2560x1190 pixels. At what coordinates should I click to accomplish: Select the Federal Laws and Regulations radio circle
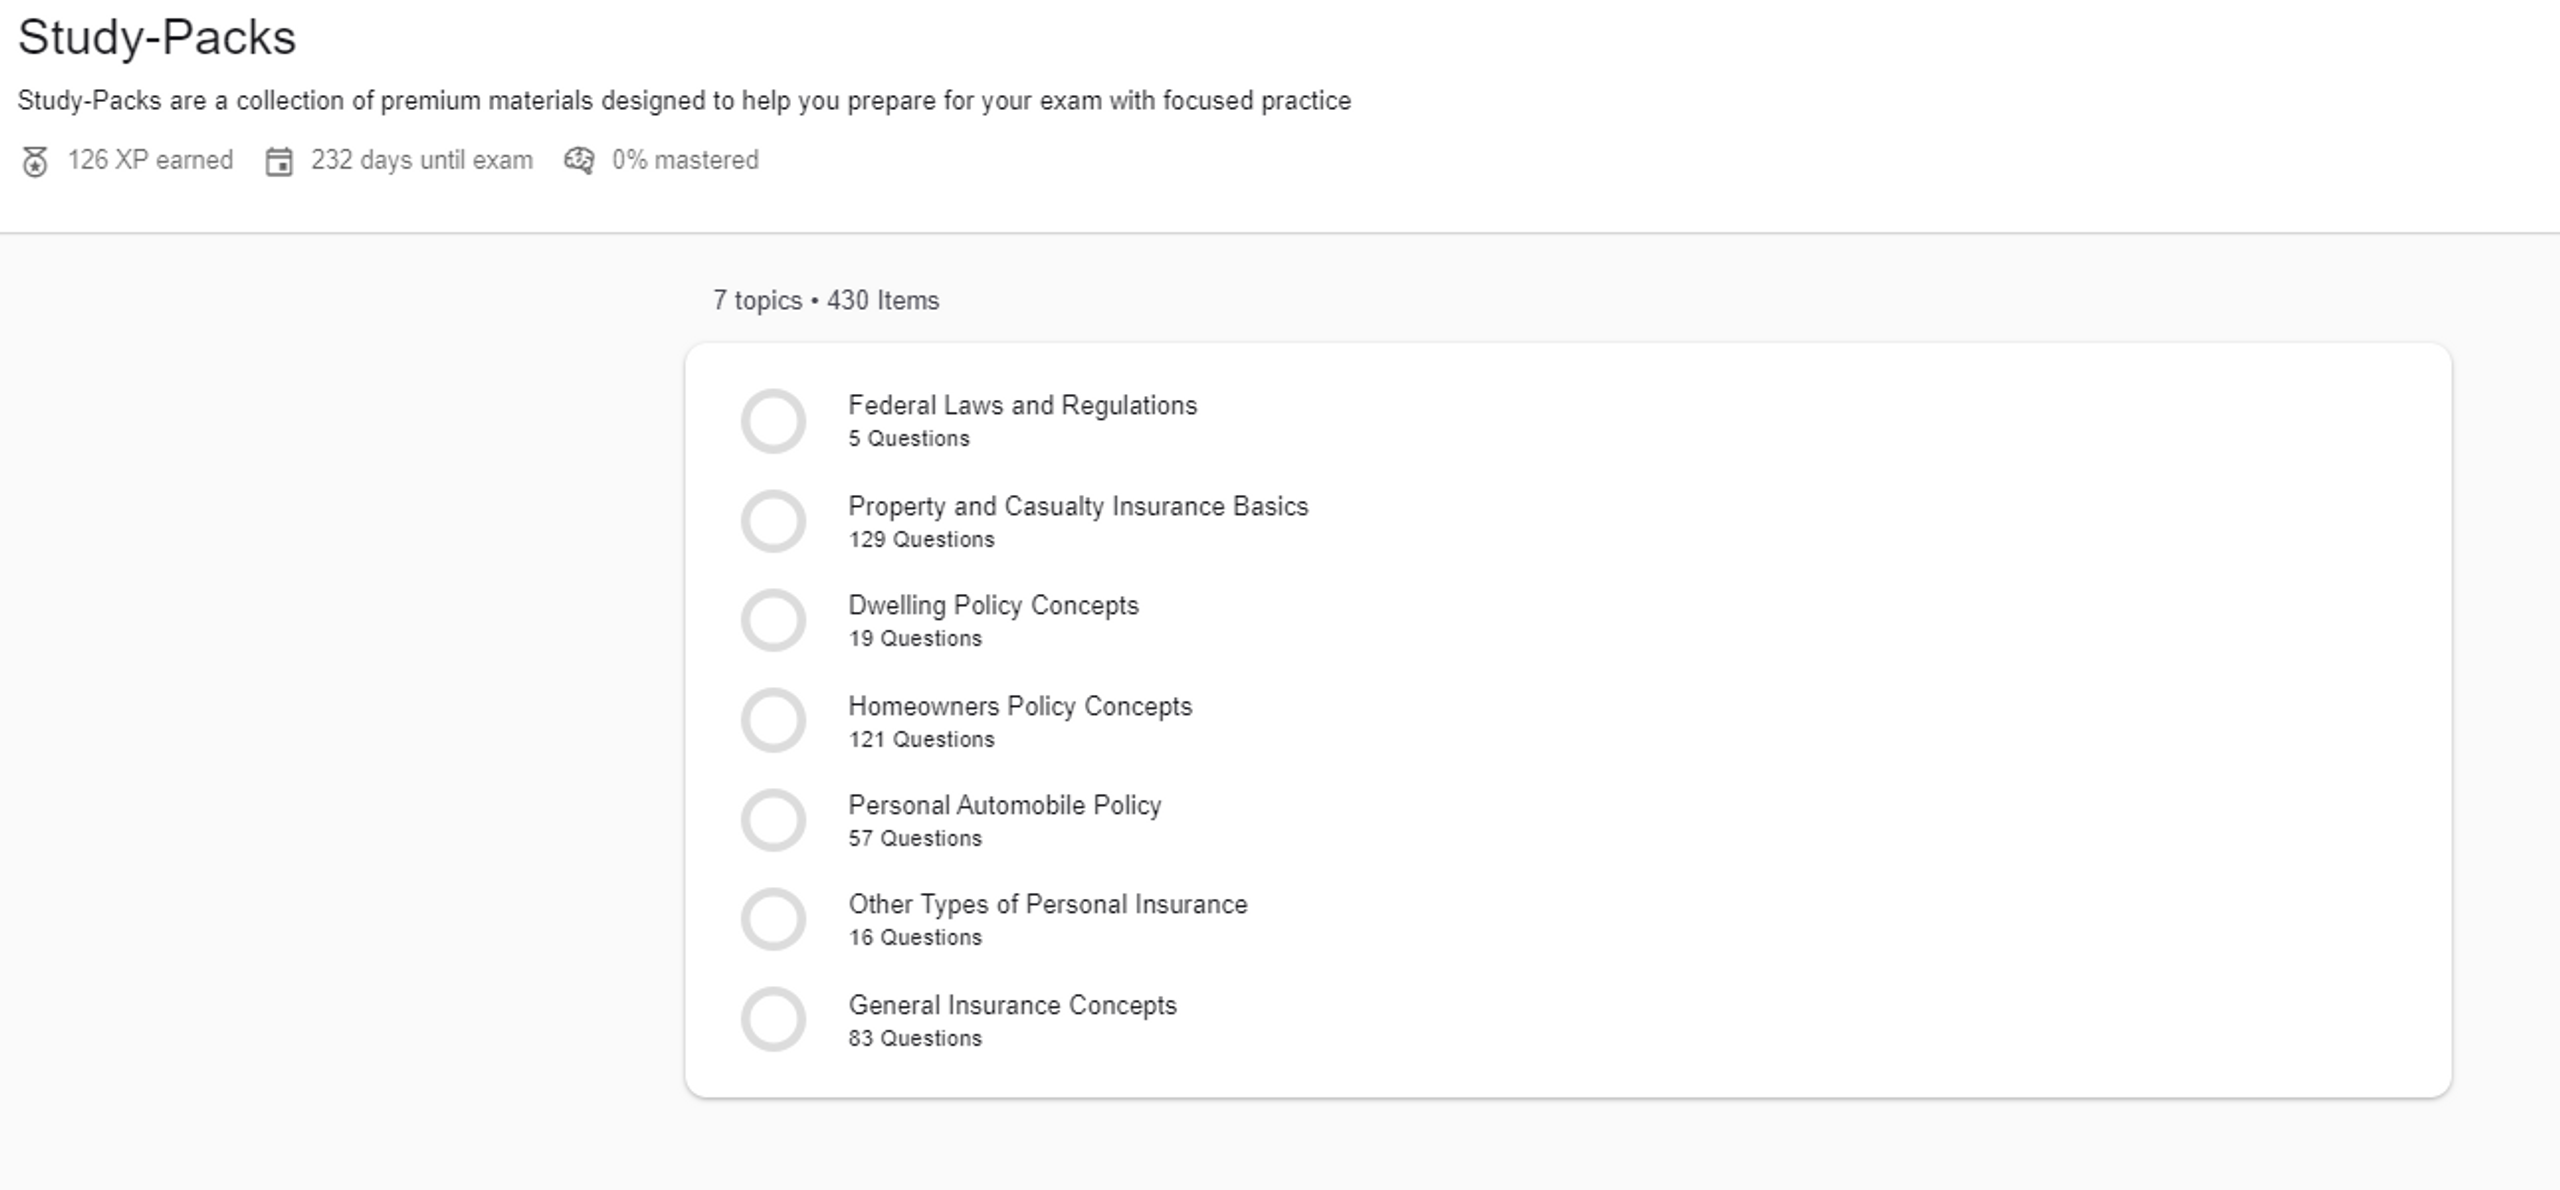[774, 421]
